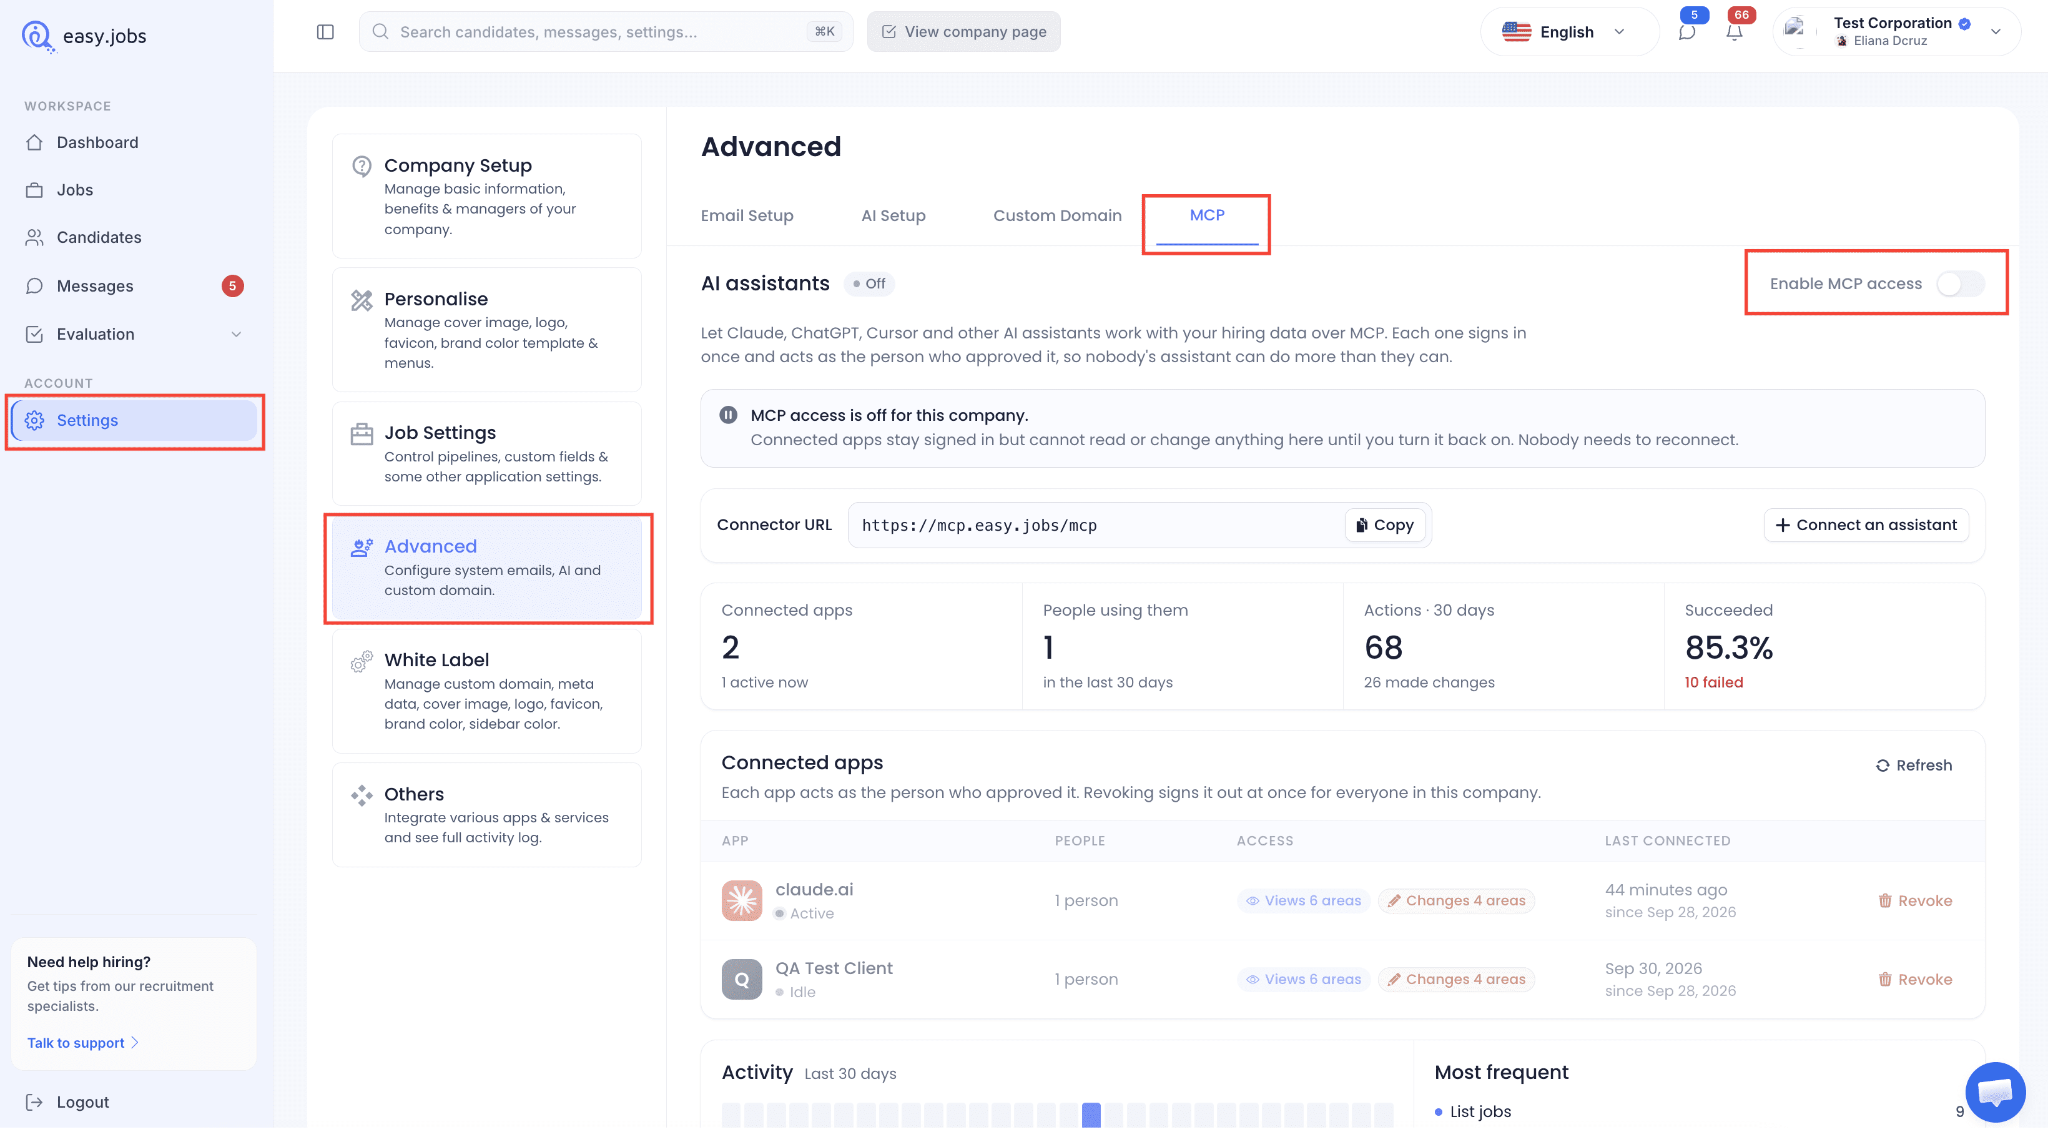Open the Job Settings card
2048x1128 pixels.
click(x=487, y=454)
